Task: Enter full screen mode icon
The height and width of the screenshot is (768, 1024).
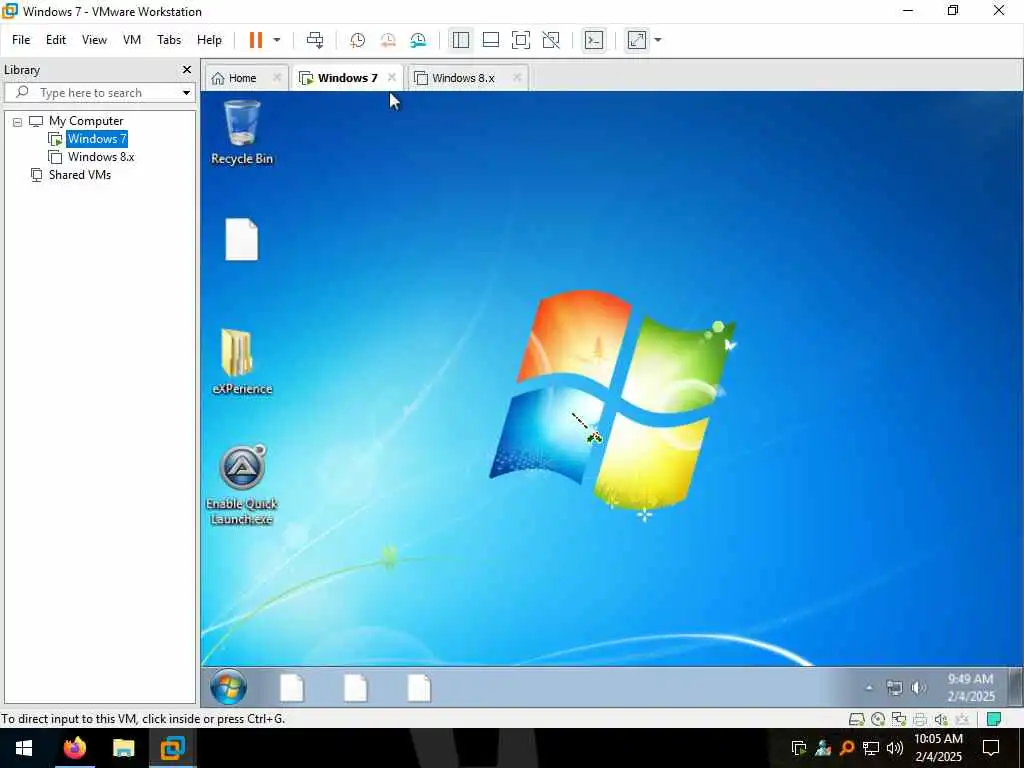Action: click(520, 40)
